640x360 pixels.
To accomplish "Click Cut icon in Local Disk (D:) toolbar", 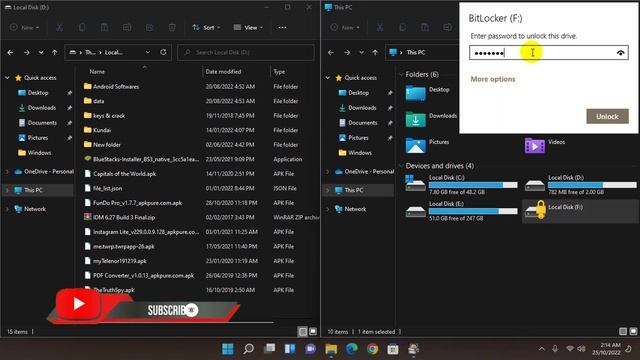I will point(60,27).
